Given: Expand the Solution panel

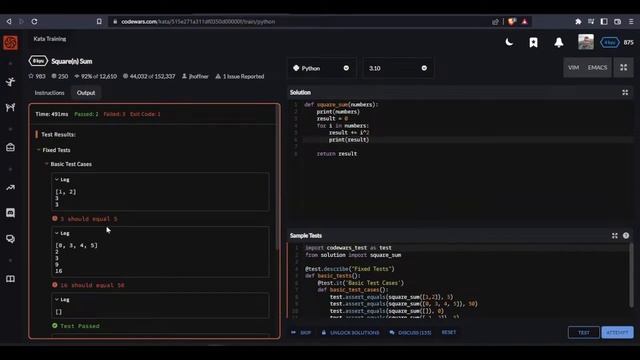Looking at the screenshot, I should (625, 93).
